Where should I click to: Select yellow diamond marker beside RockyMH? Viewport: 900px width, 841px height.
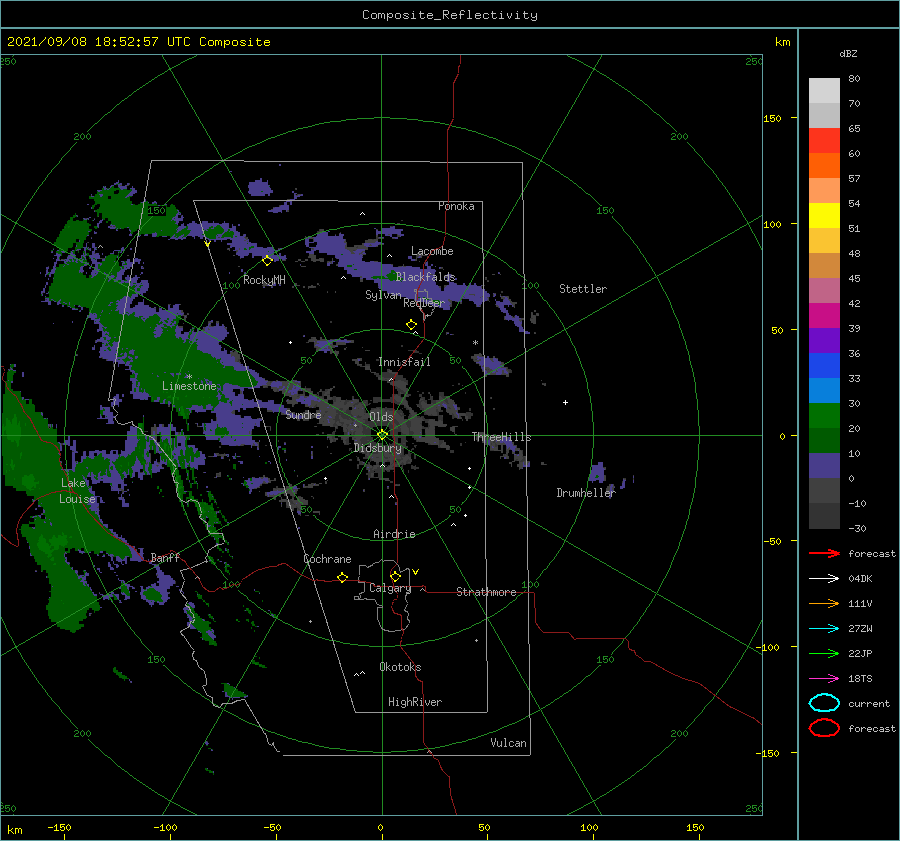(x=267, y=261)
